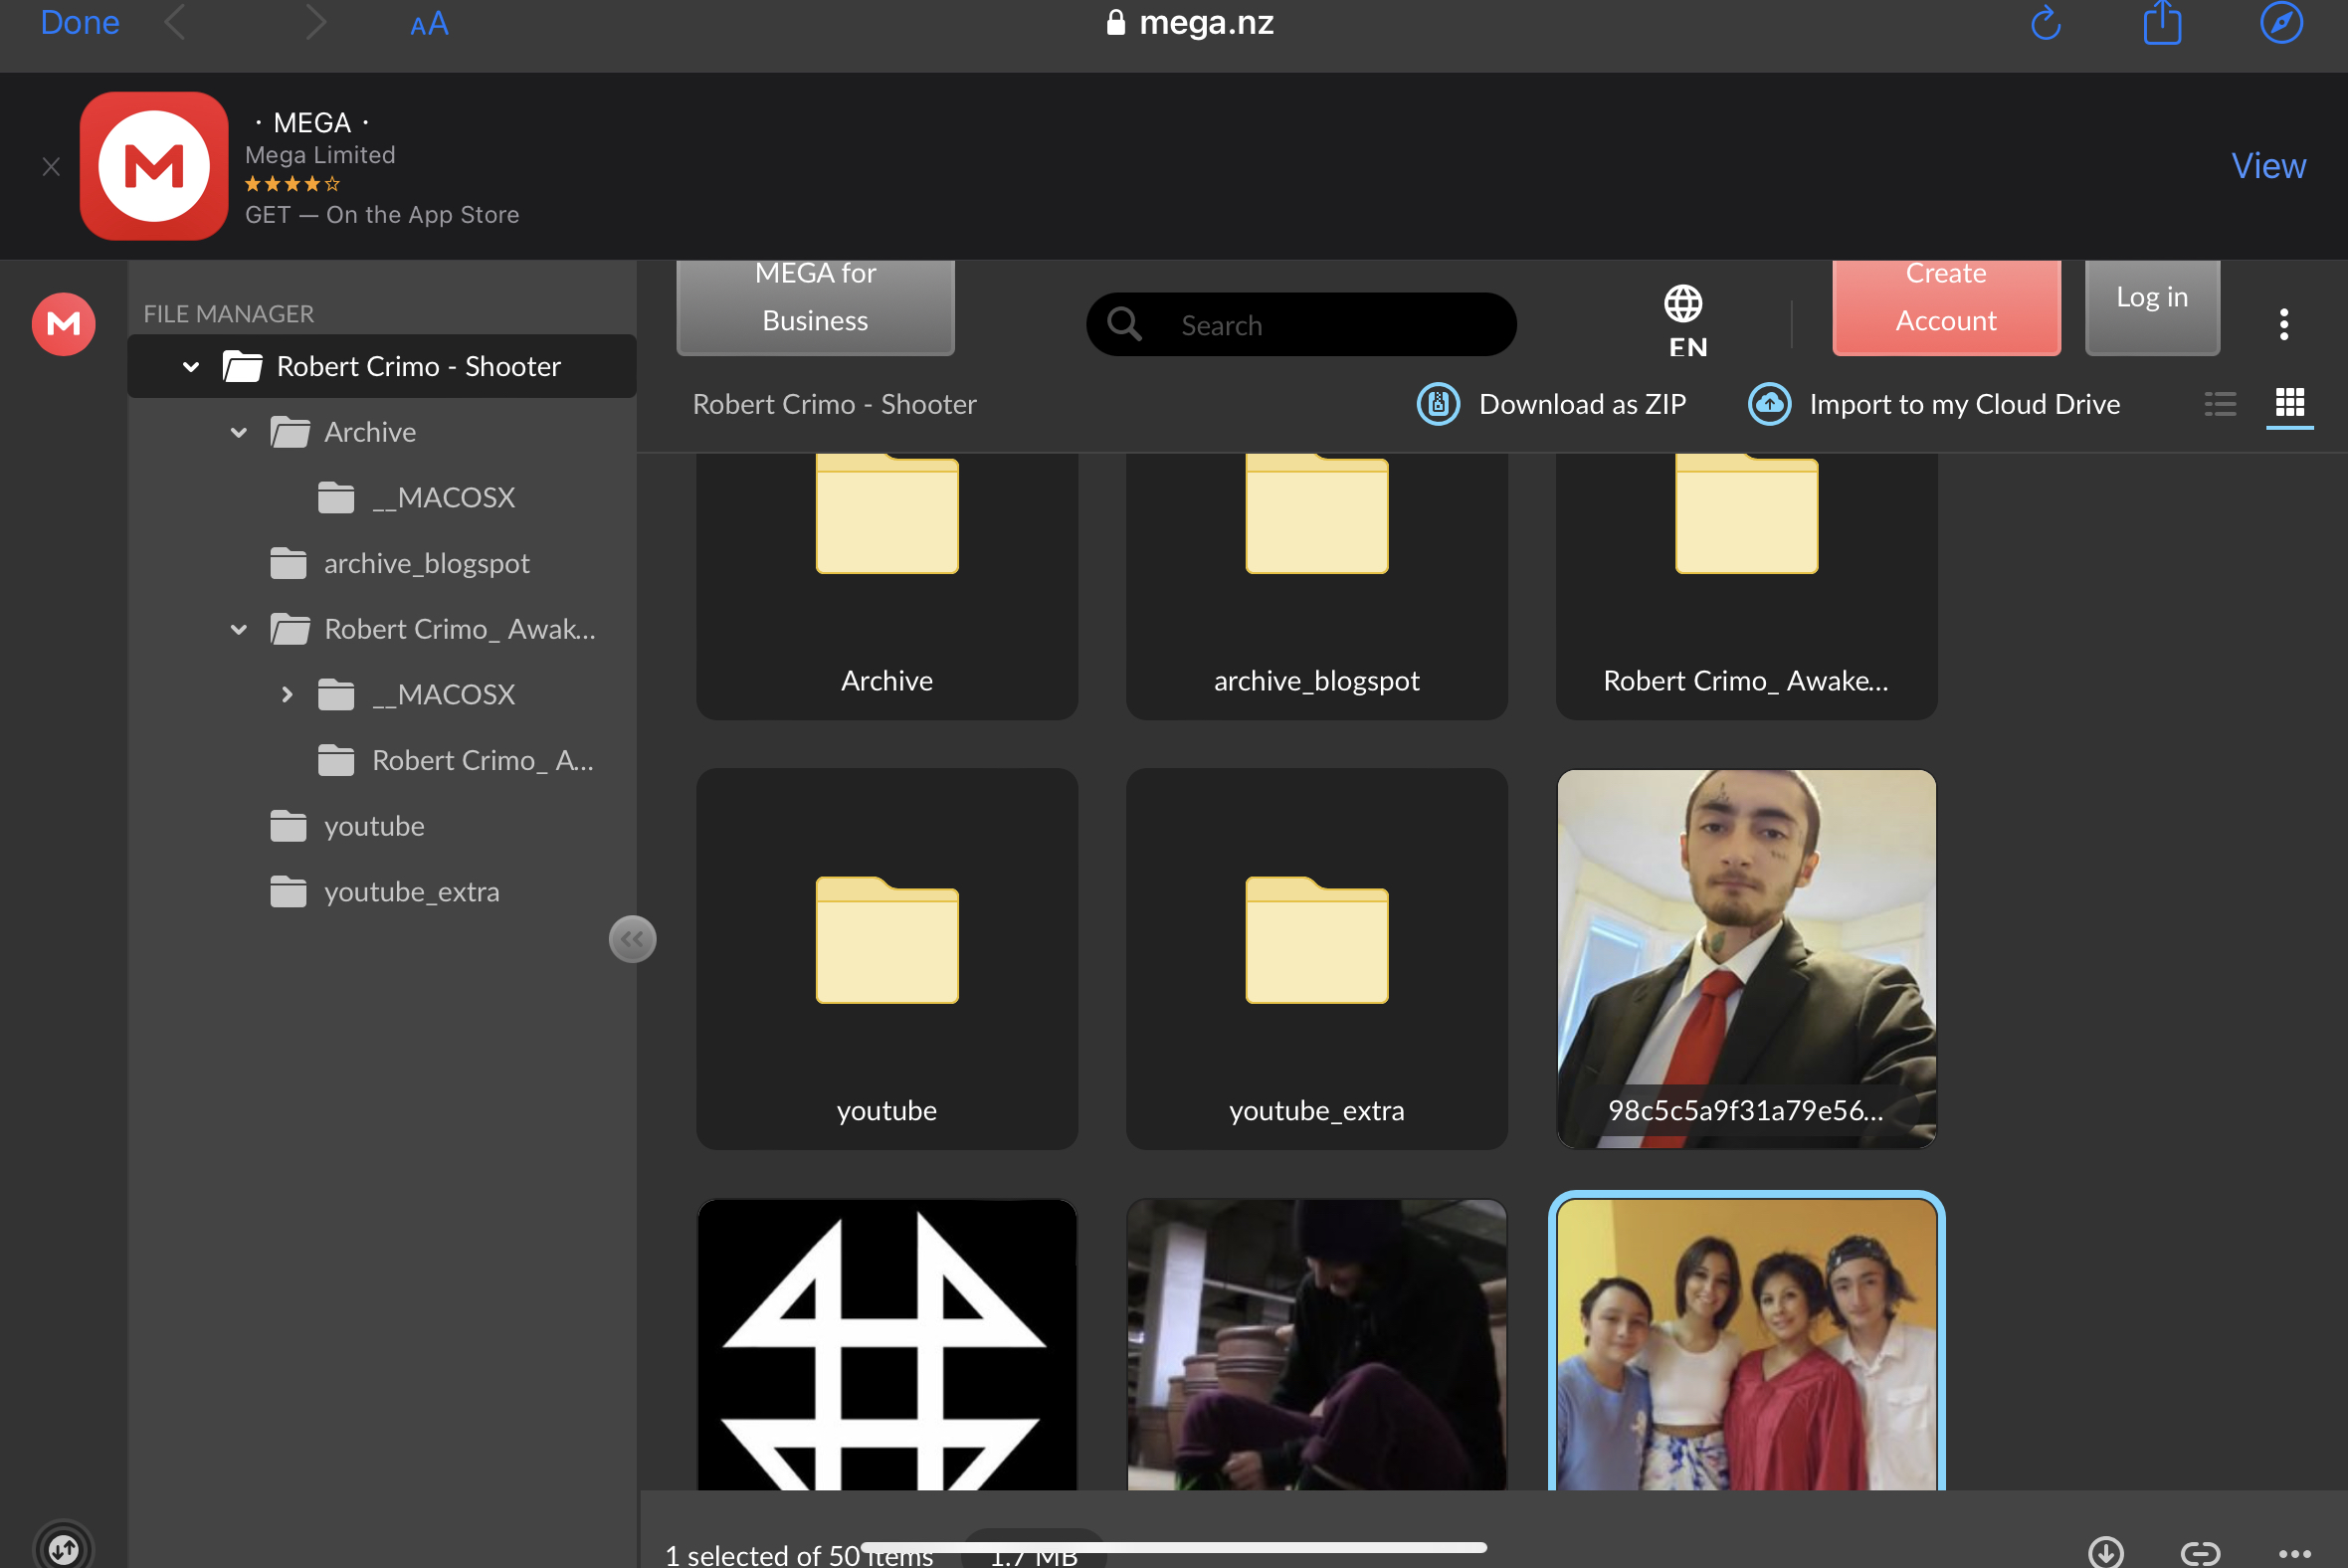The image size is (2348, 1568).
Task: Select the black-and-white symbol image thumbnail
Action: (887, 1345)
